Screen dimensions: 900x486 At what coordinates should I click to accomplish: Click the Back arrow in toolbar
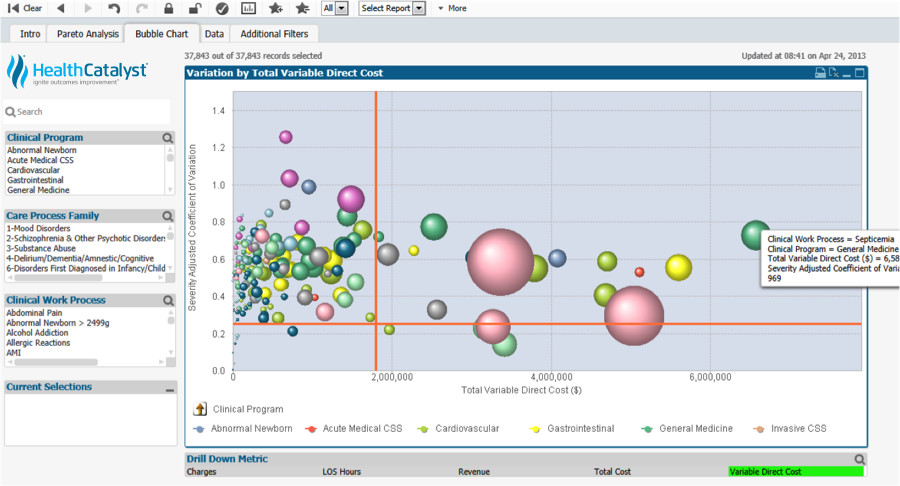coord(60,8)
